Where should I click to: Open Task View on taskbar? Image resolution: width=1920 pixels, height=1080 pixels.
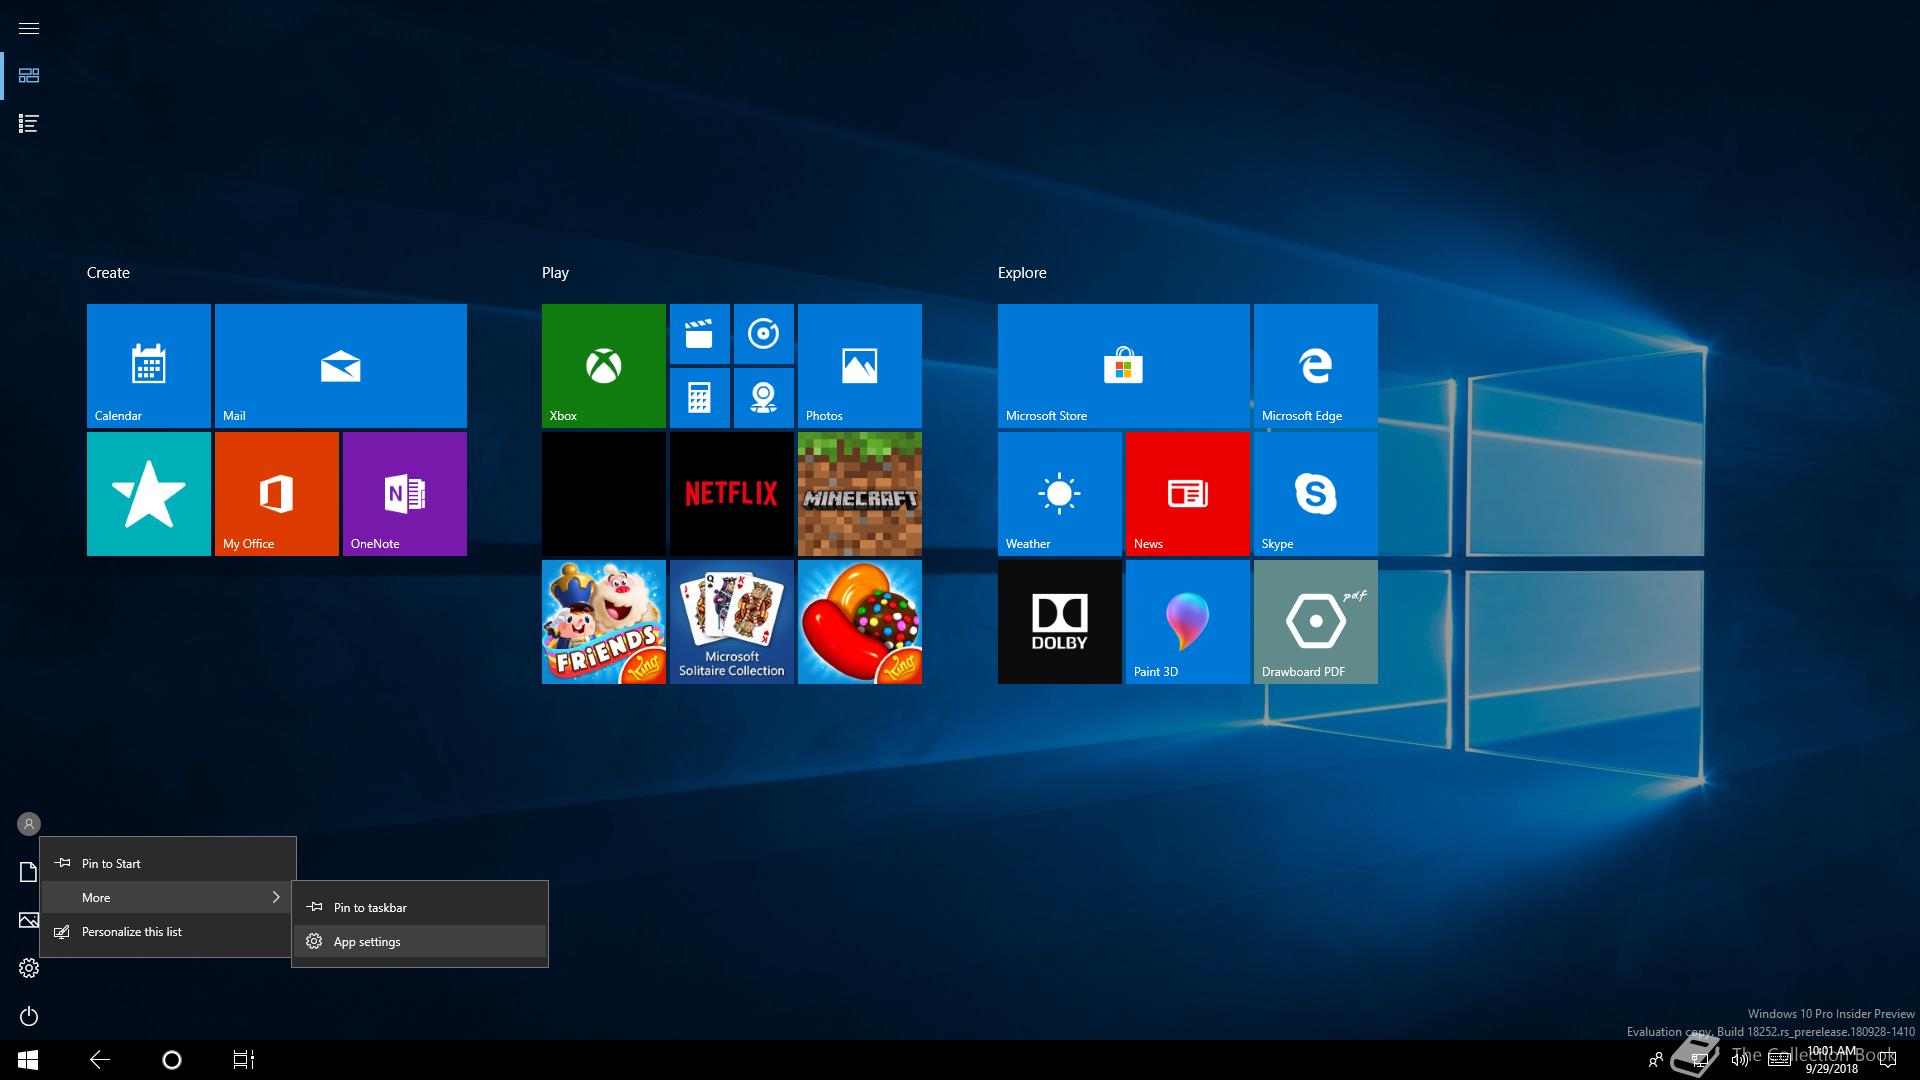tap(244, 1060)
